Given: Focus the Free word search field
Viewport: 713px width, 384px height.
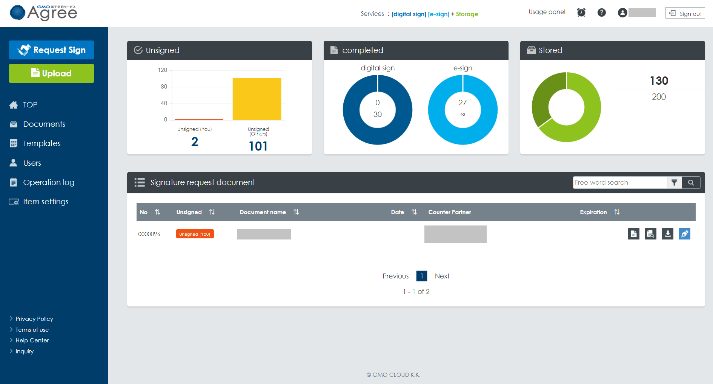Looking at the screenshot, I should click(620, 182).
